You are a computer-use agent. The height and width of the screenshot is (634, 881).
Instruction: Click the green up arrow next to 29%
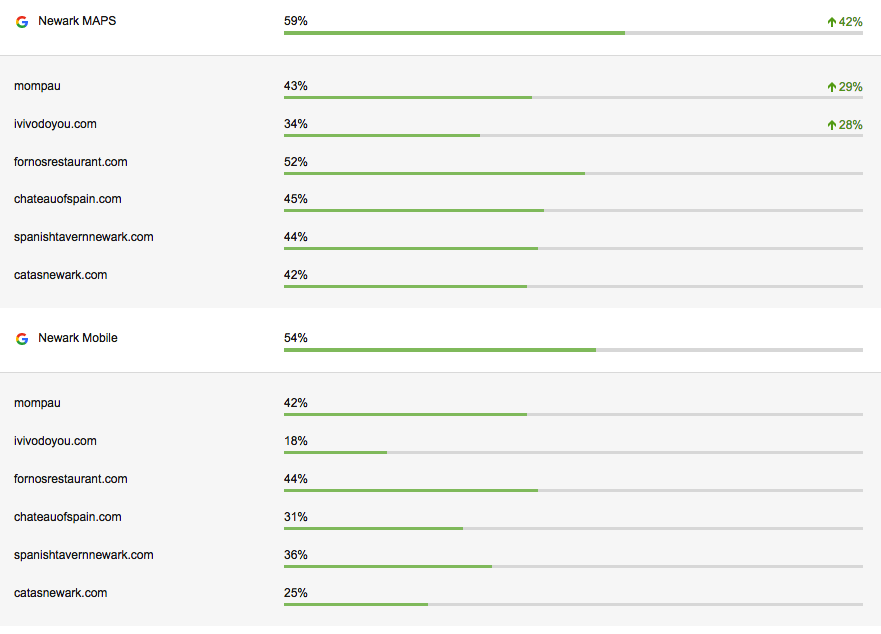coord(831,87)
